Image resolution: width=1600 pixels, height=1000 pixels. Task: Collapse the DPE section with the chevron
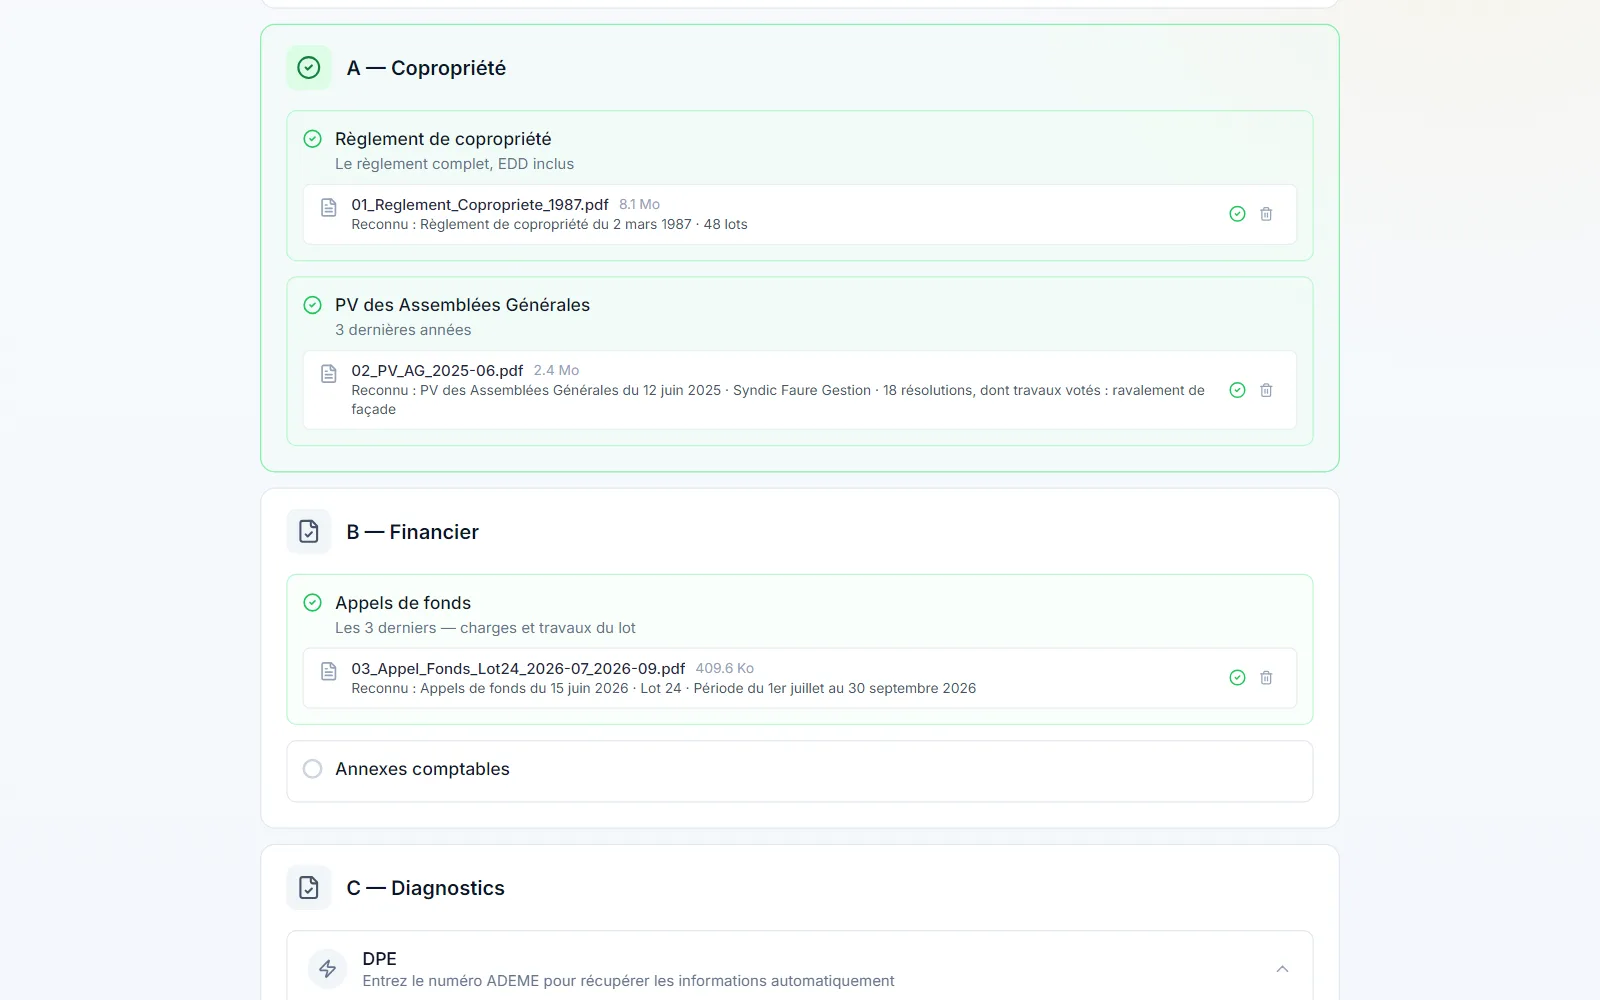click(x=1282, y=969)
